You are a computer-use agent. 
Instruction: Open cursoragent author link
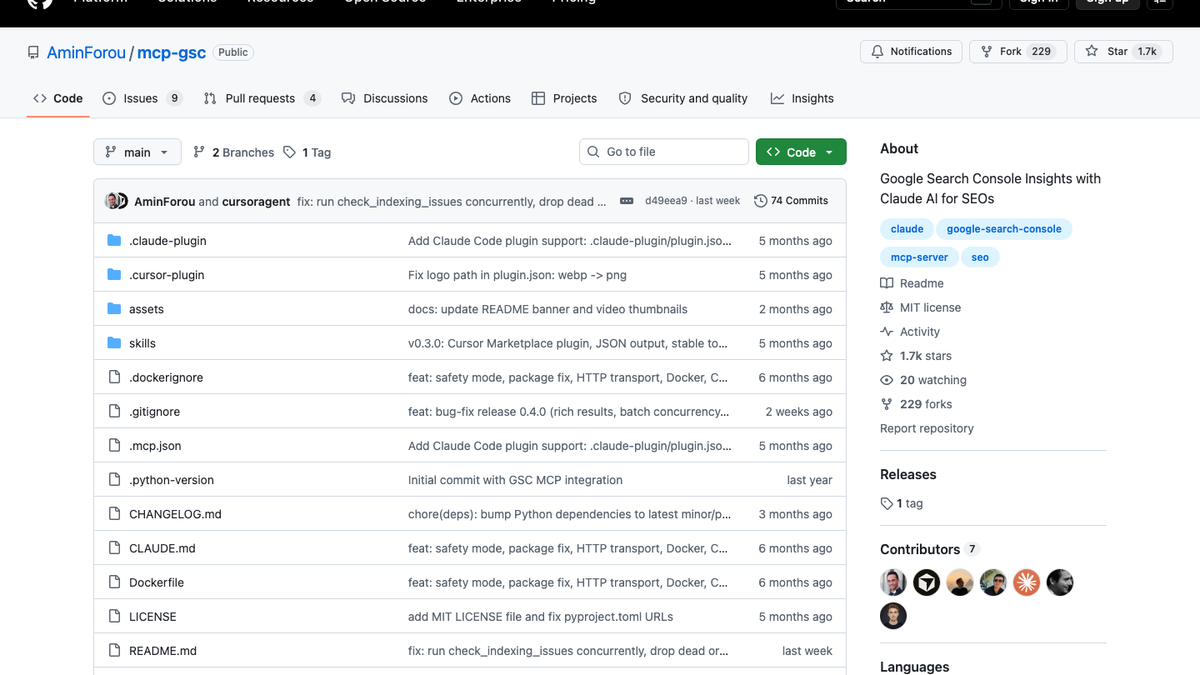click(x=257, y=201)
